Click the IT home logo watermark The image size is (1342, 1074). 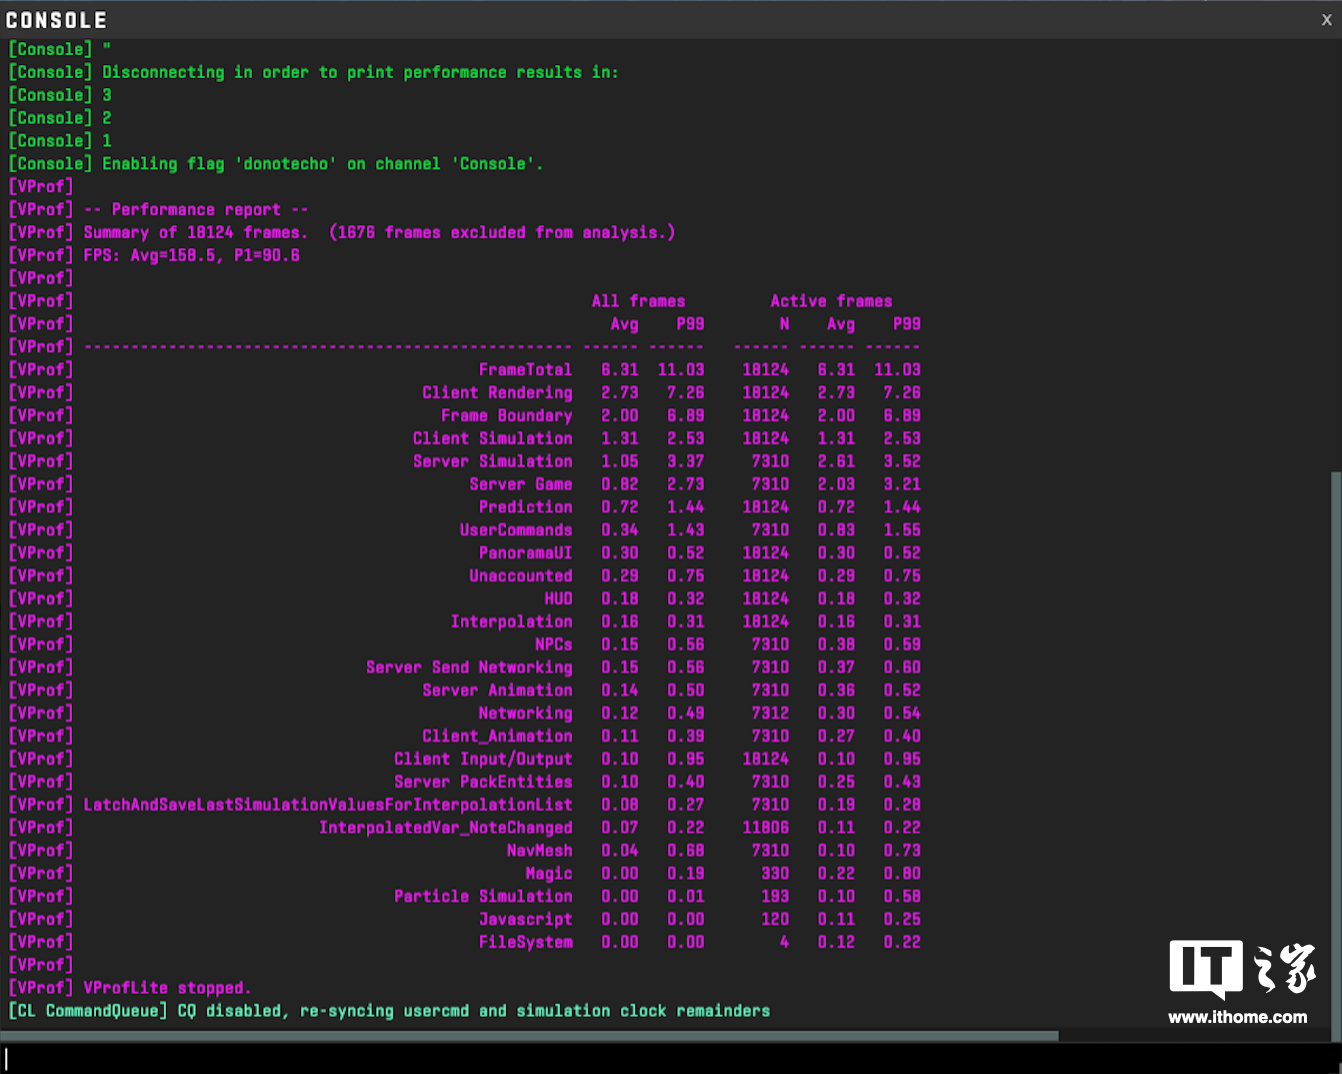[1241, 969]
